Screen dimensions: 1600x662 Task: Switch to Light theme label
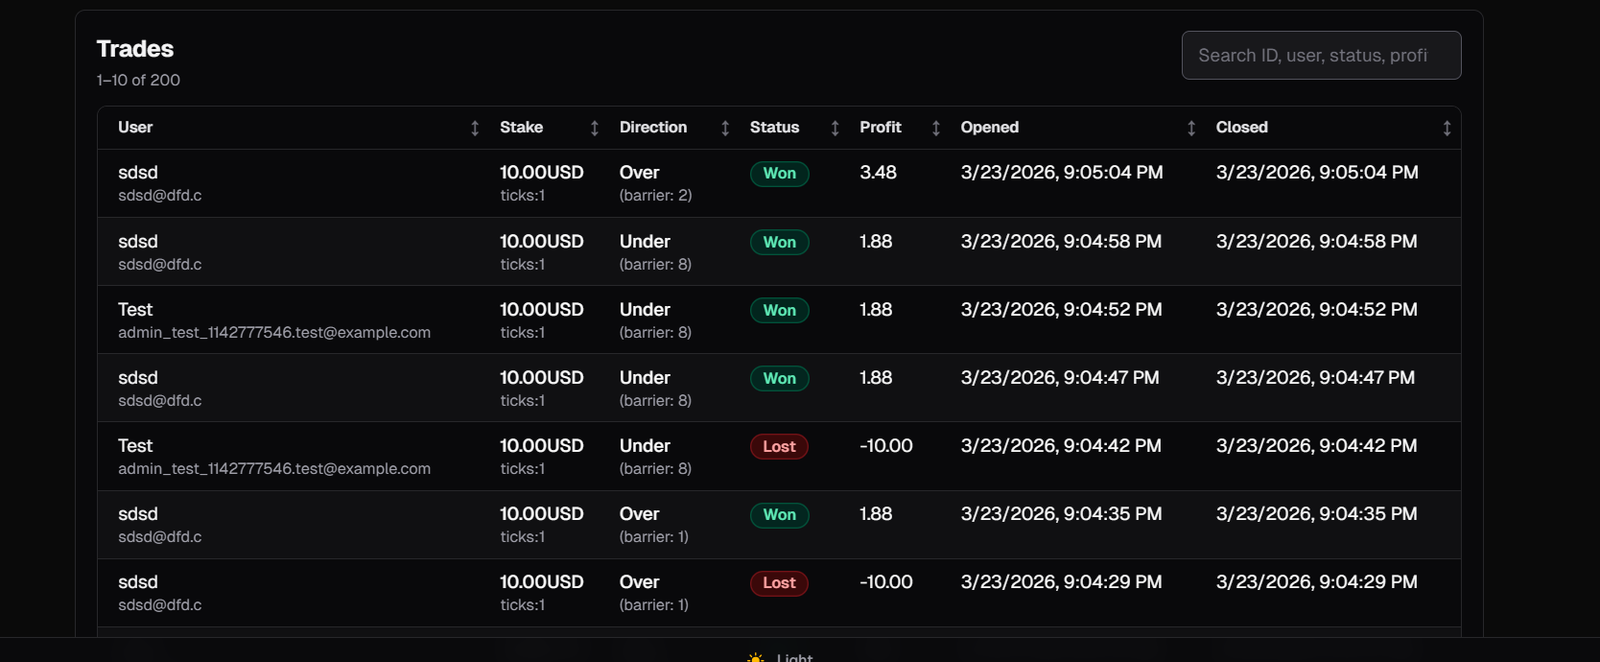tap(794, 657)
